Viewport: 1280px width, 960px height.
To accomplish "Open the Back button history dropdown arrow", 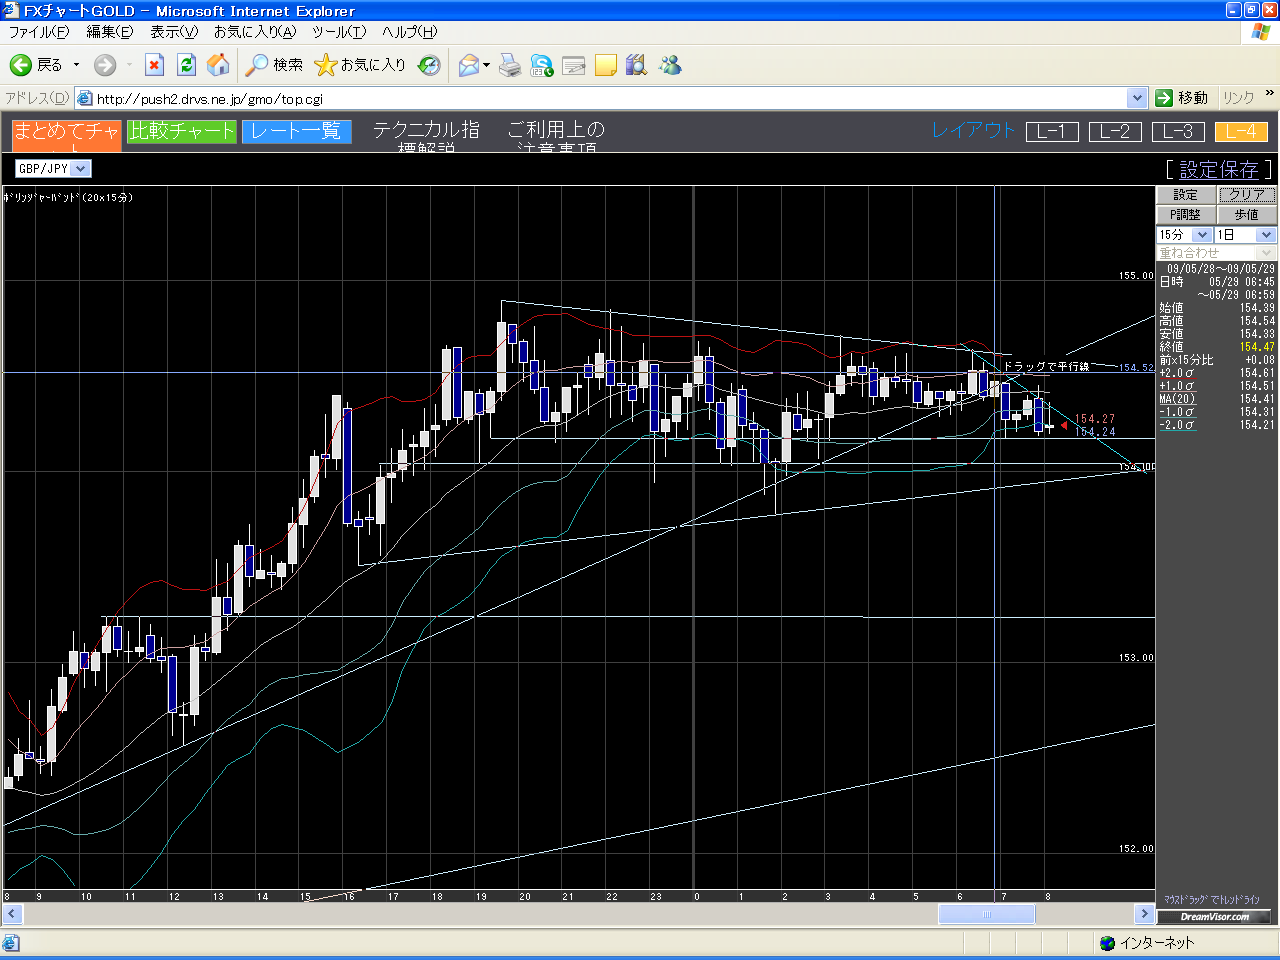I will tap(76, 65).
